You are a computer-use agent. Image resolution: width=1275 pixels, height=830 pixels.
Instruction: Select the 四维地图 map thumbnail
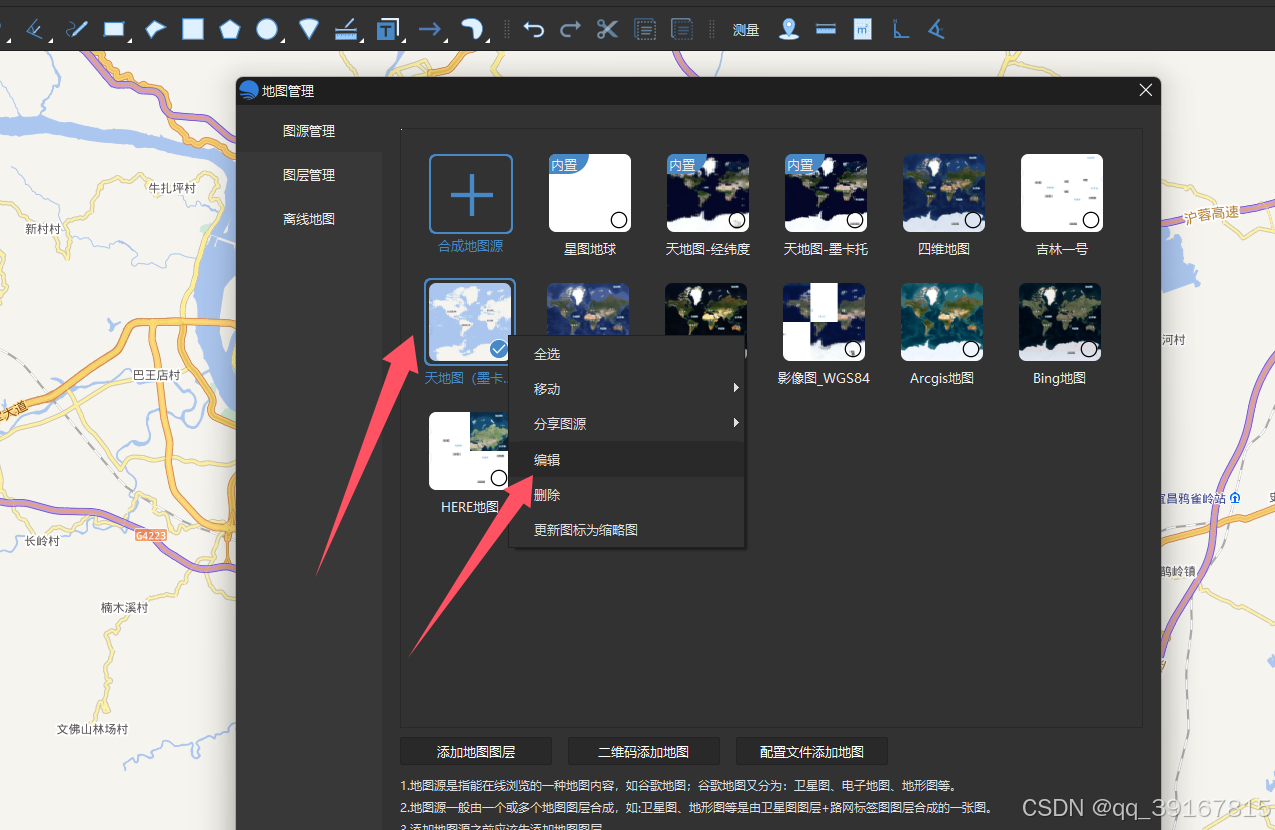click(944, 193)
